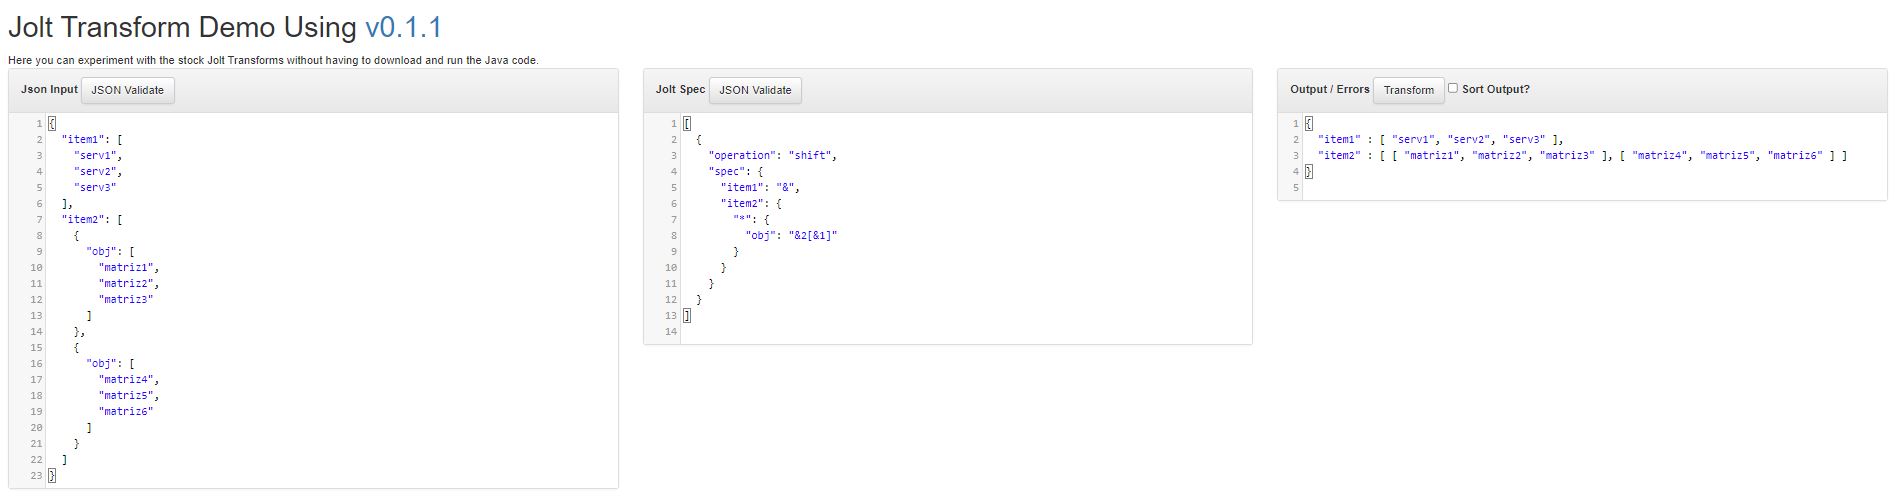Click JSON Validate in the Jolt Spec panel

[755, 90]
